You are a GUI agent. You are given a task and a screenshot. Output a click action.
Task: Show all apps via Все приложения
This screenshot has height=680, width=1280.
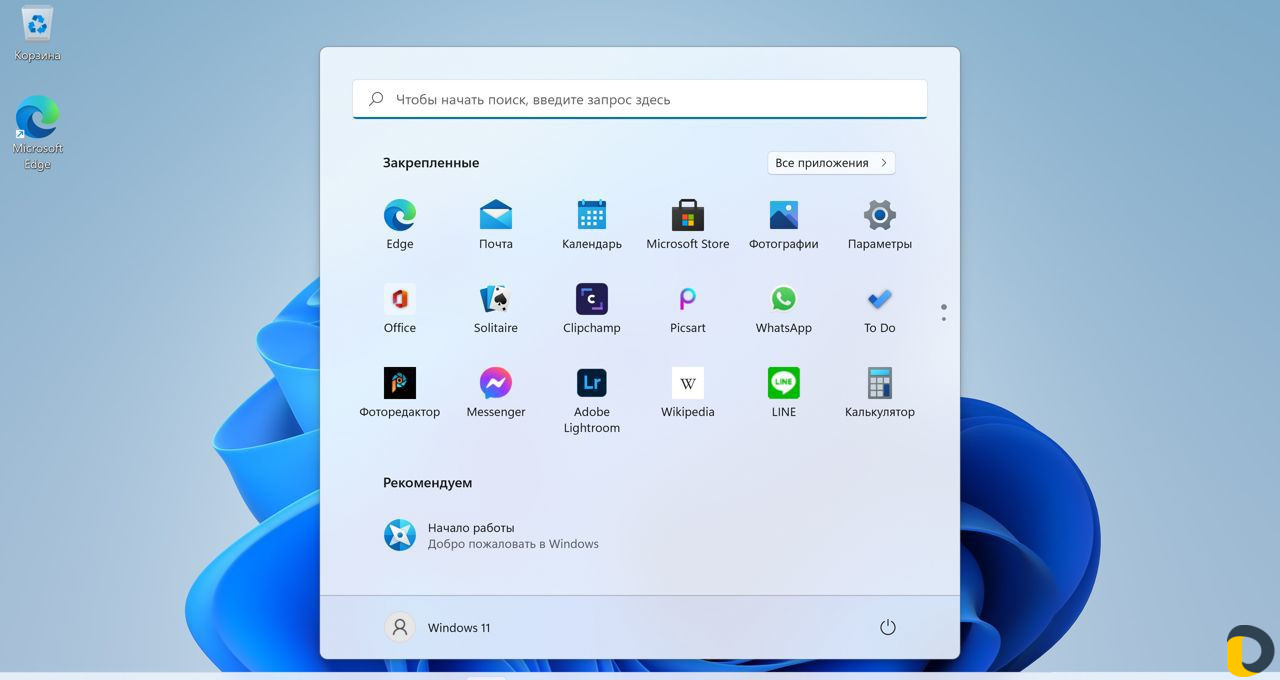point(831,163)
